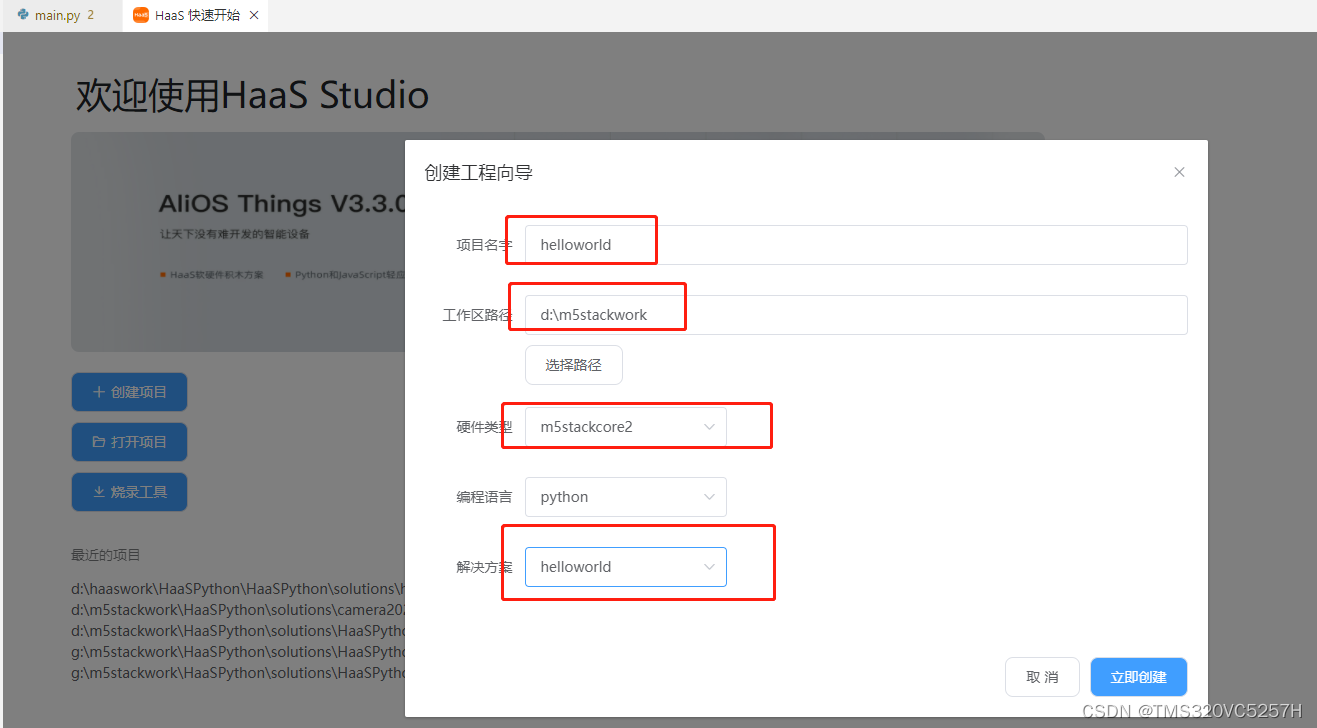The height and width of the screenshot is (728, 1317).
Task: Click the 立即创建 button
Action: (x=1139, y=677)
